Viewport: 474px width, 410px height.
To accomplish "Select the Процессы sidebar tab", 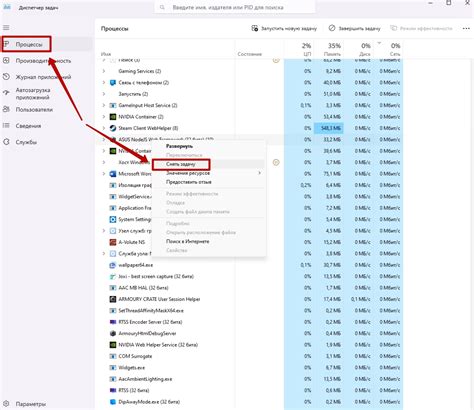I will (29, 44).
